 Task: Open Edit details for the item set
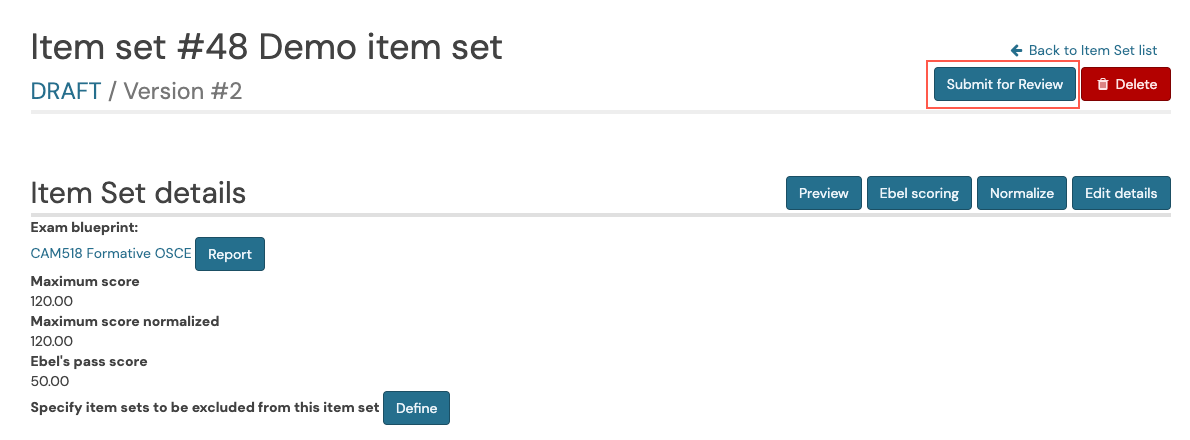[x=1121, y=193]
